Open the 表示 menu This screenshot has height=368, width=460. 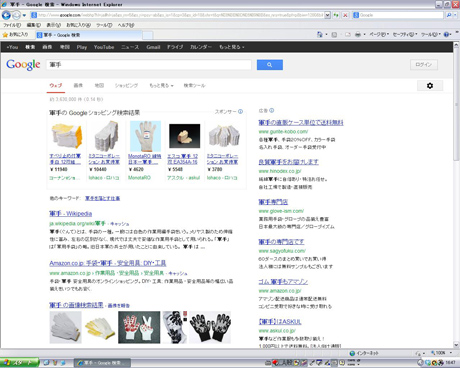pos(53,25)
